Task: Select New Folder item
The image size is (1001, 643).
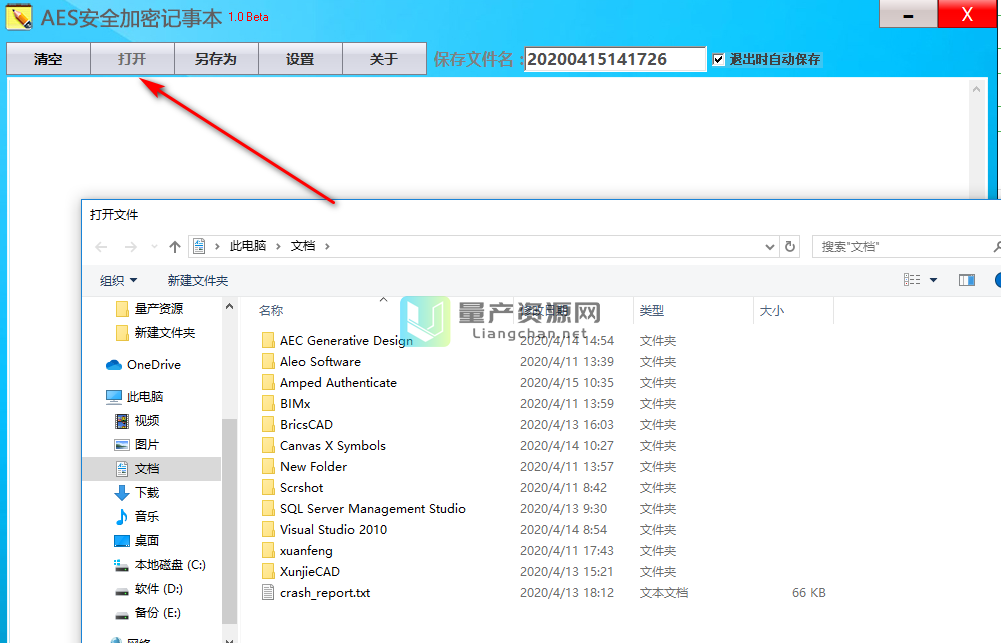Action: point(313,467)
